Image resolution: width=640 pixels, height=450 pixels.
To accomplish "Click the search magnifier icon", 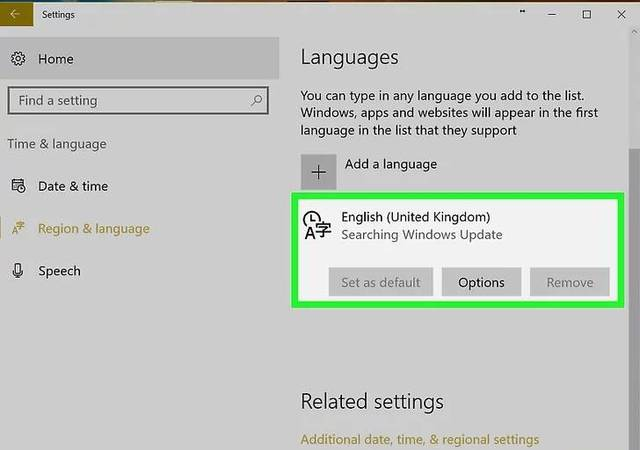I will pos(256,100).
